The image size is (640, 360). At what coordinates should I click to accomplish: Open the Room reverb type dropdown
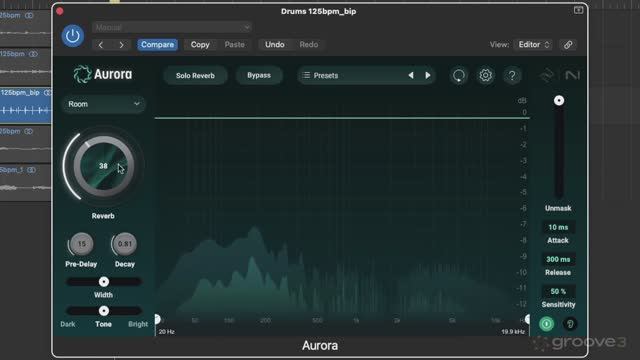tap(103, 104)
